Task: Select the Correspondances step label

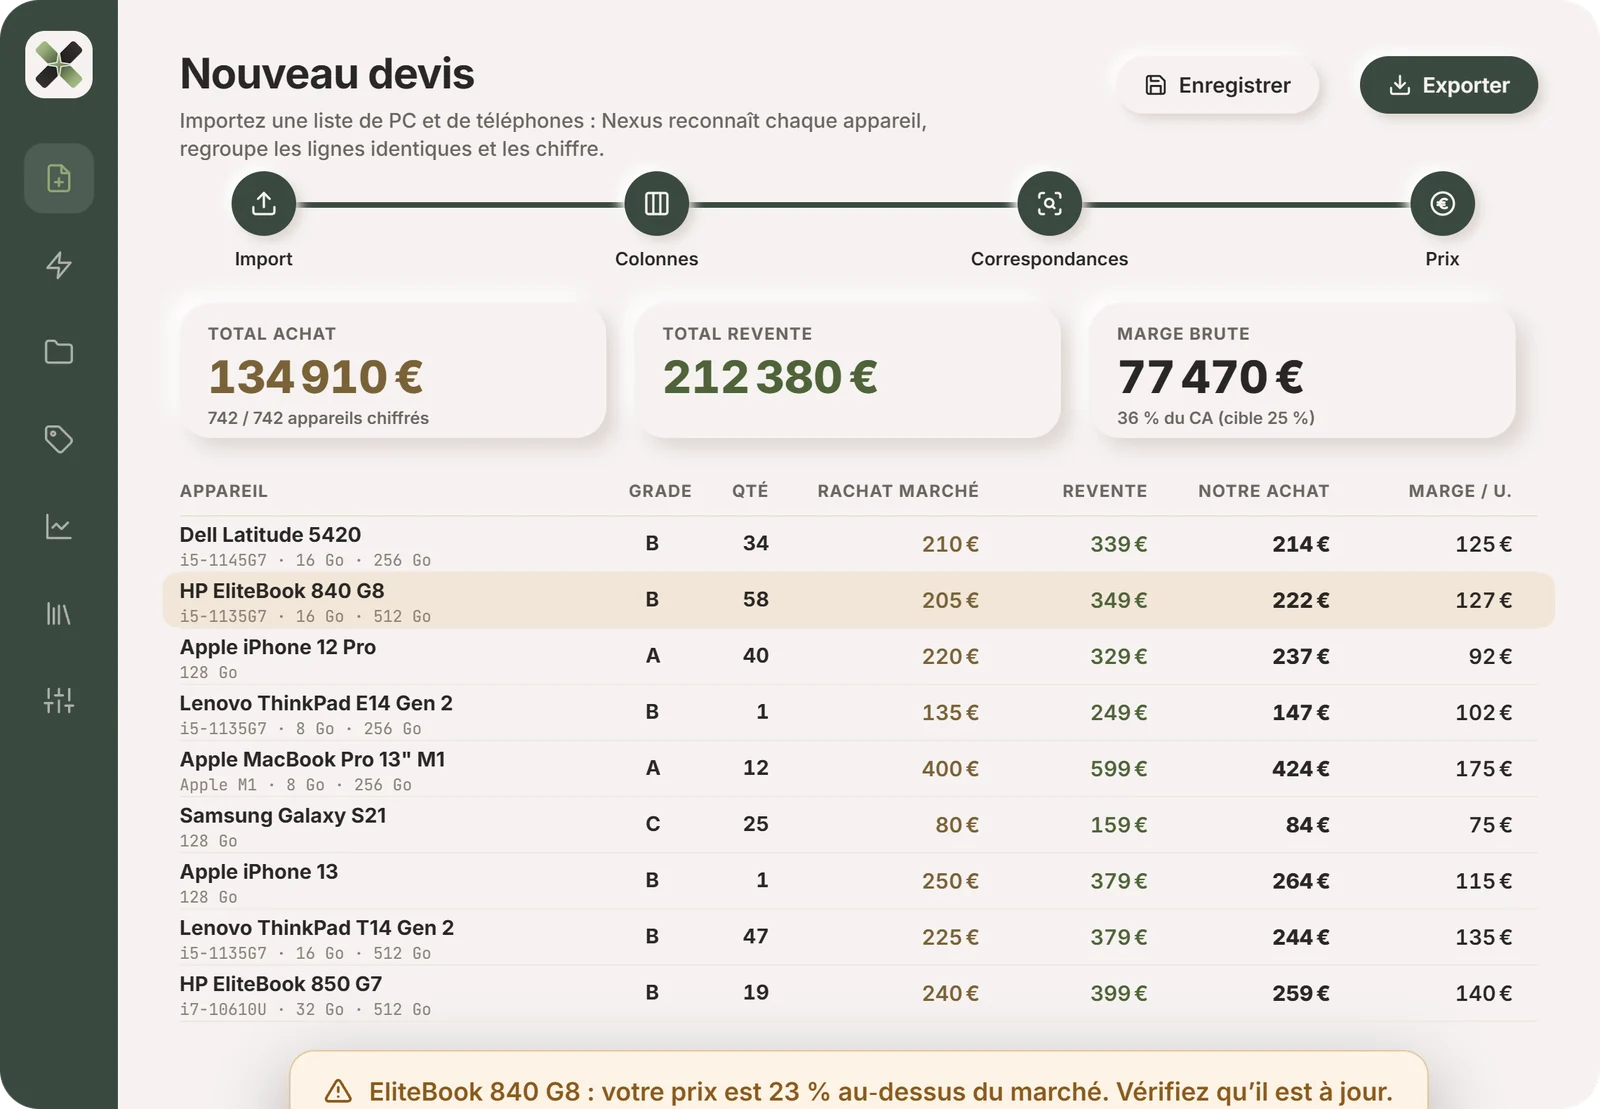Action: (x=1049, y=259)
